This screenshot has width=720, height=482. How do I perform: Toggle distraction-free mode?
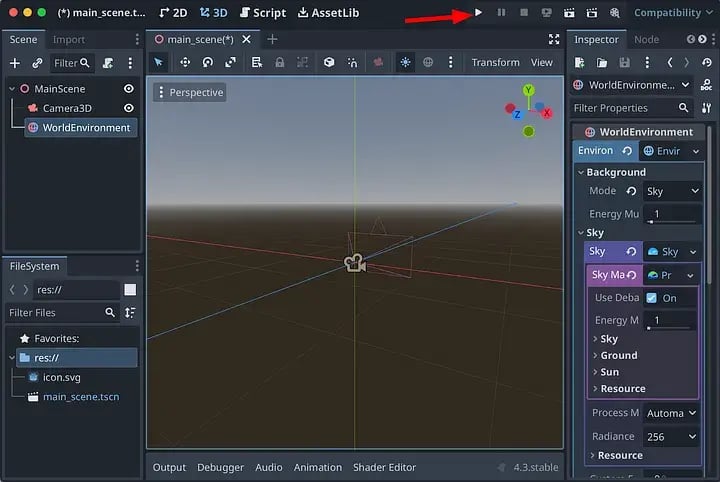tap(554, 39)
